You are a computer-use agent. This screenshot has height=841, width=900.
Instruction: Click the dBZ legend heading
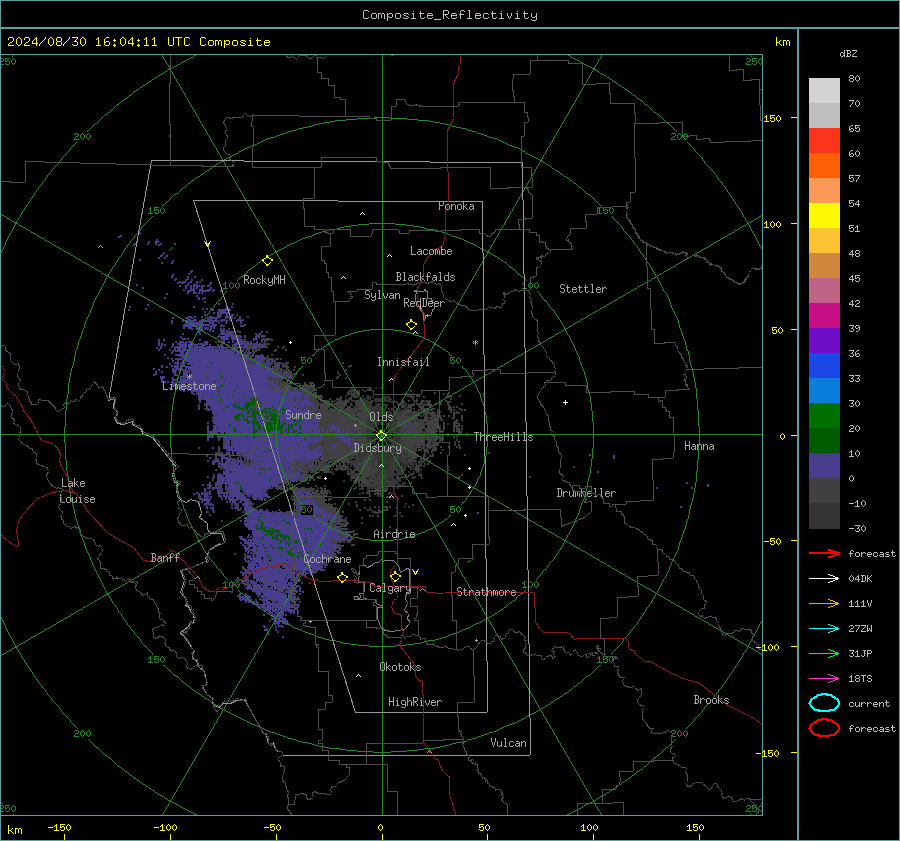pos(848,53)
